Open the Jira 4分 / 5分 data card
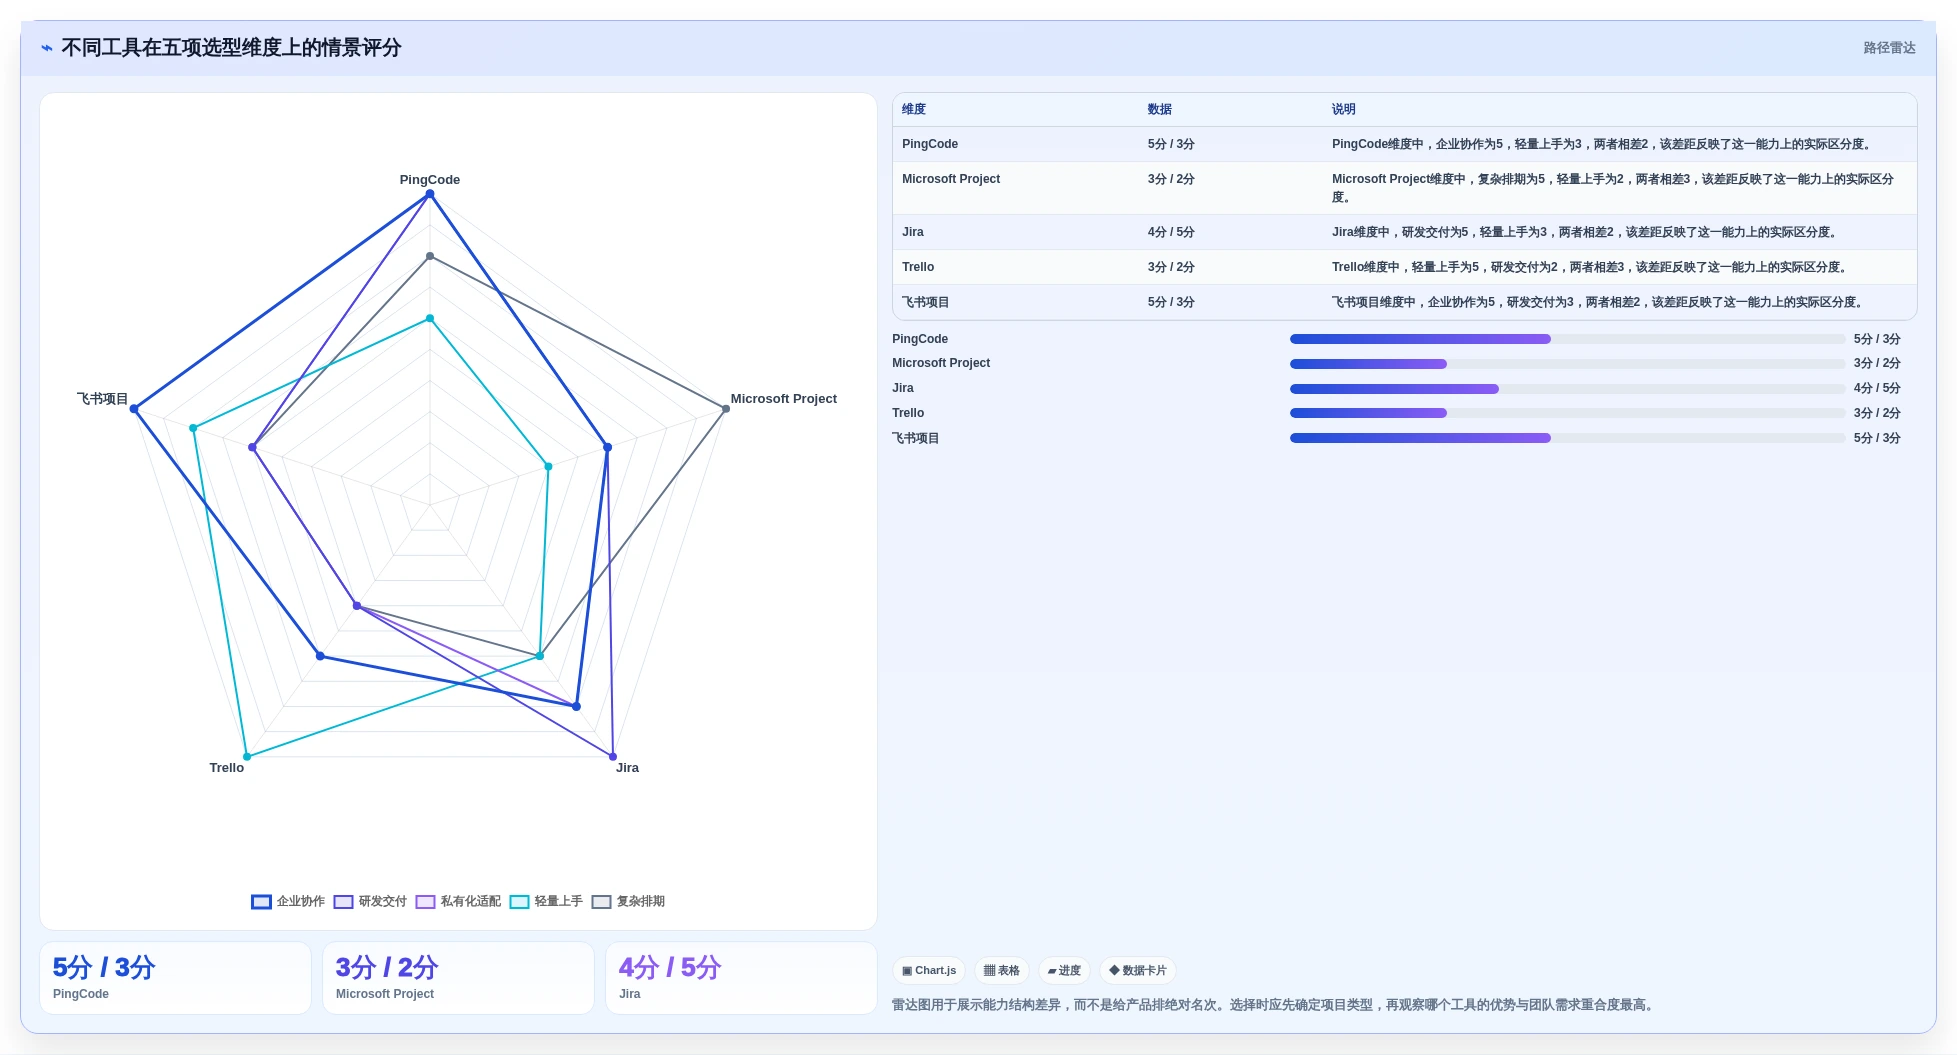 point(741,978)
